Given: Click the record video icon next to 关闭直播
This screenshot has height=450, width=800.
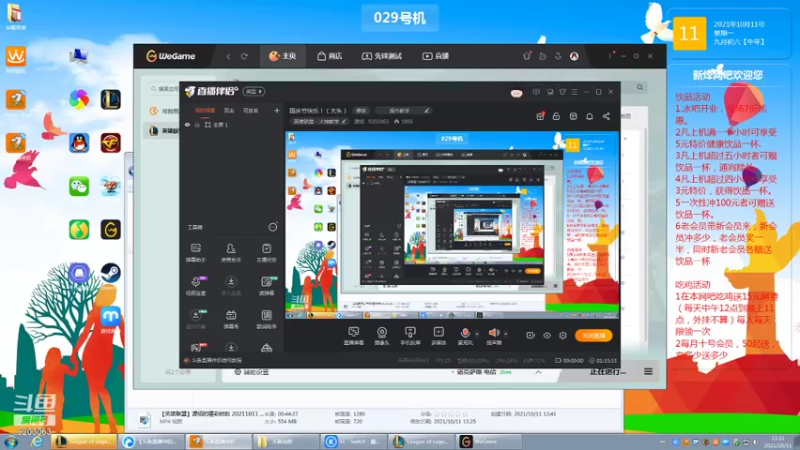Looking at the screenshot, I should [x=531, y=335].
